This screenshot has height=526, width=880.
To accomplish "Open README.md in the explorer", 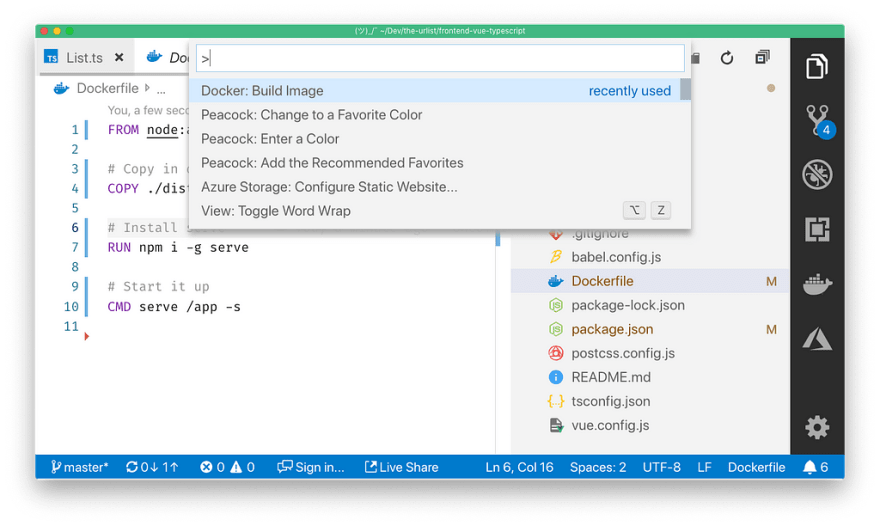I will (650, 377).
